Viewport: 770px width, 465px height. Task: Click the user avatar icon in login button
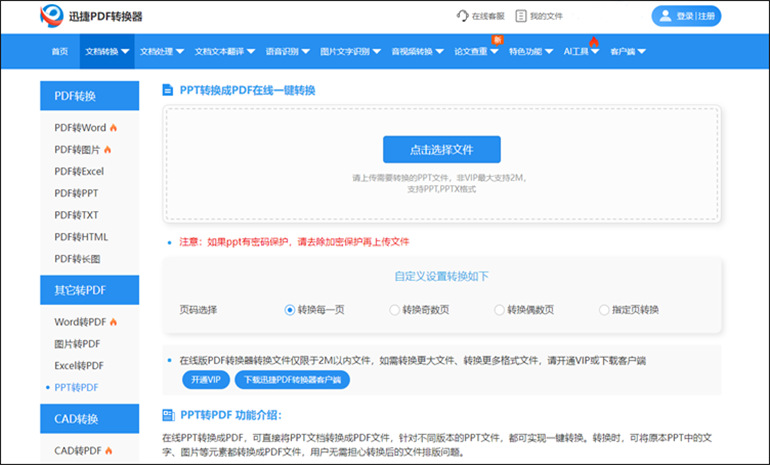point(665,16)
